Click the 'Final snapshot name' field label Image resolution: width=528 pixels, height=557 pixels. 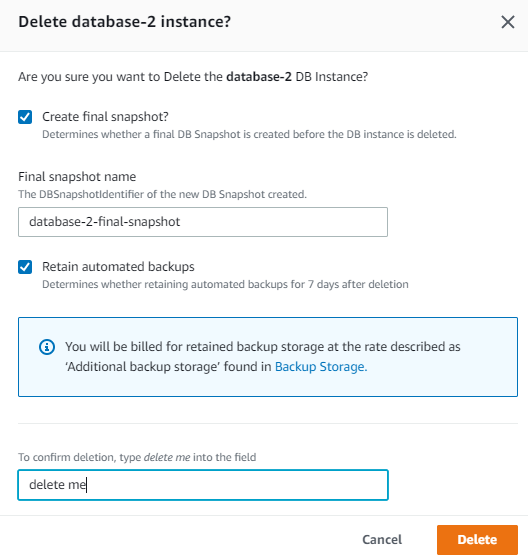[x=77, y=177]
